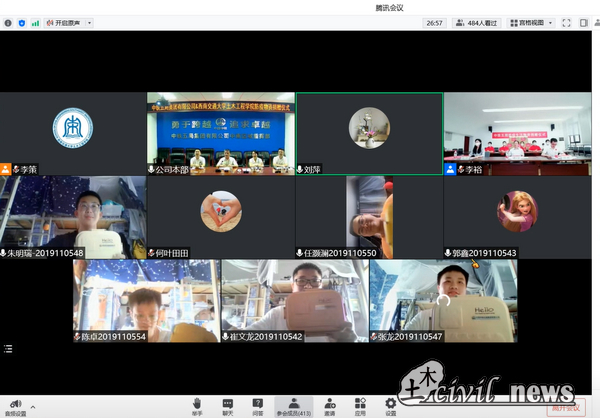Viewport: 600px width, 418px height.
Task: Click the 邀请 invite icon
Action: pos(330,404)
